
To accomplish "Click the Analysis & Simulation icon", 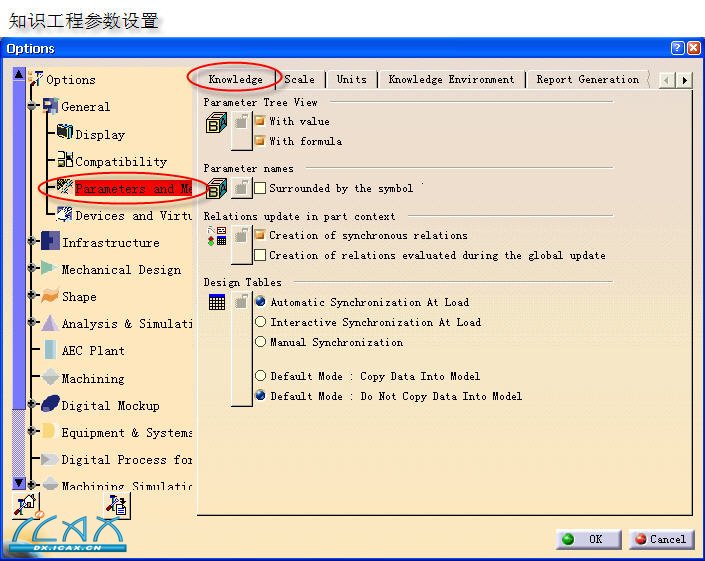I will (x=49, y=323).
